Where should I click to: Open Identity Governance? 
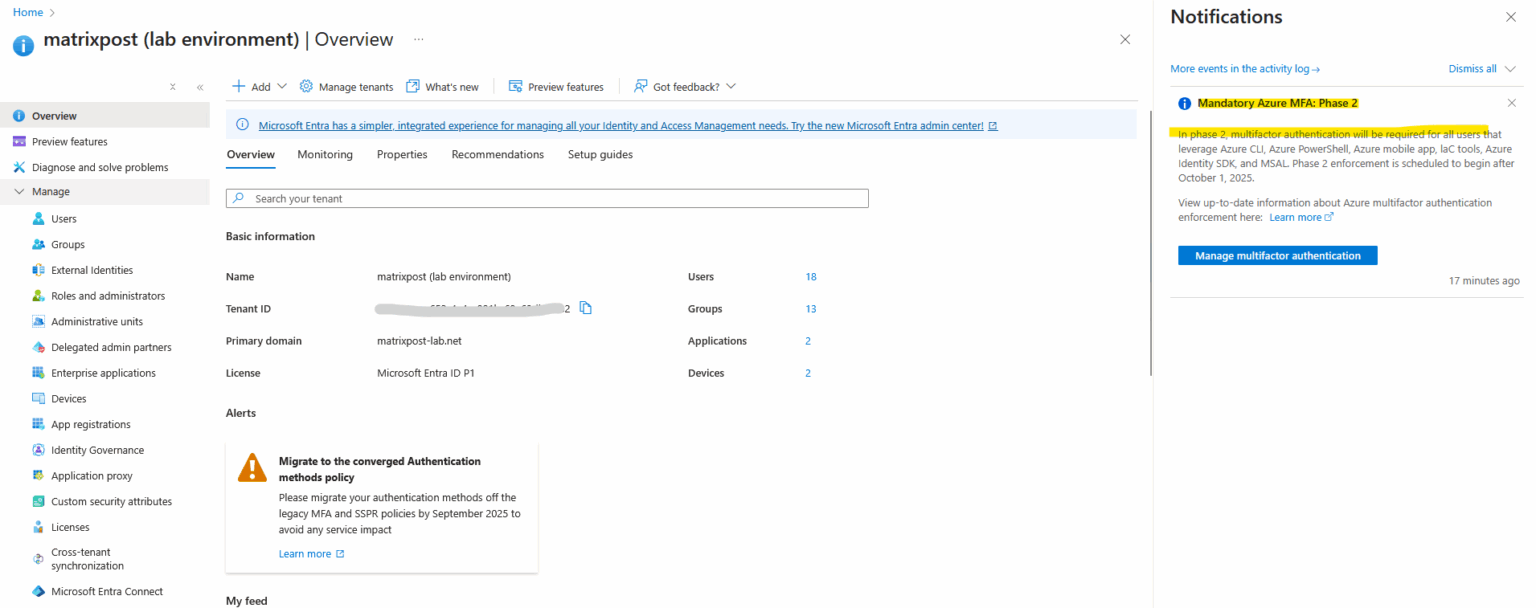97,449
